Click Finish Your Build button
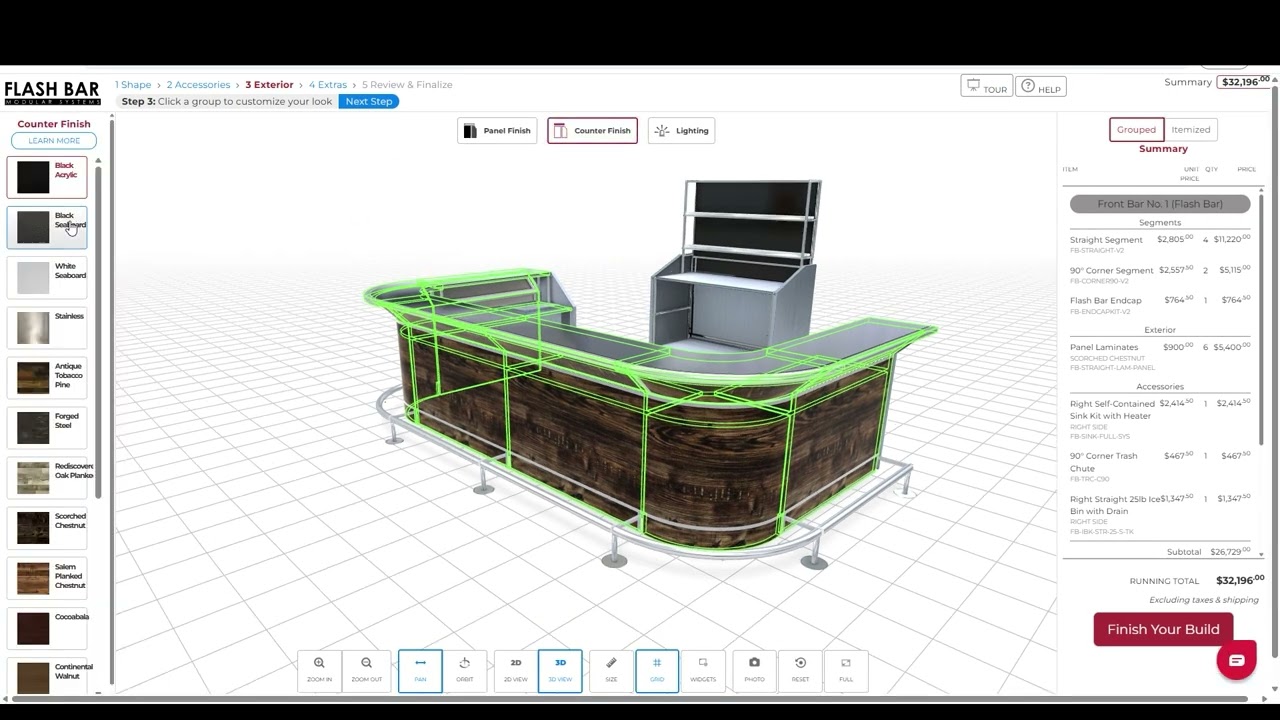The image size is (1280, 720). [x=1163, y=629]
